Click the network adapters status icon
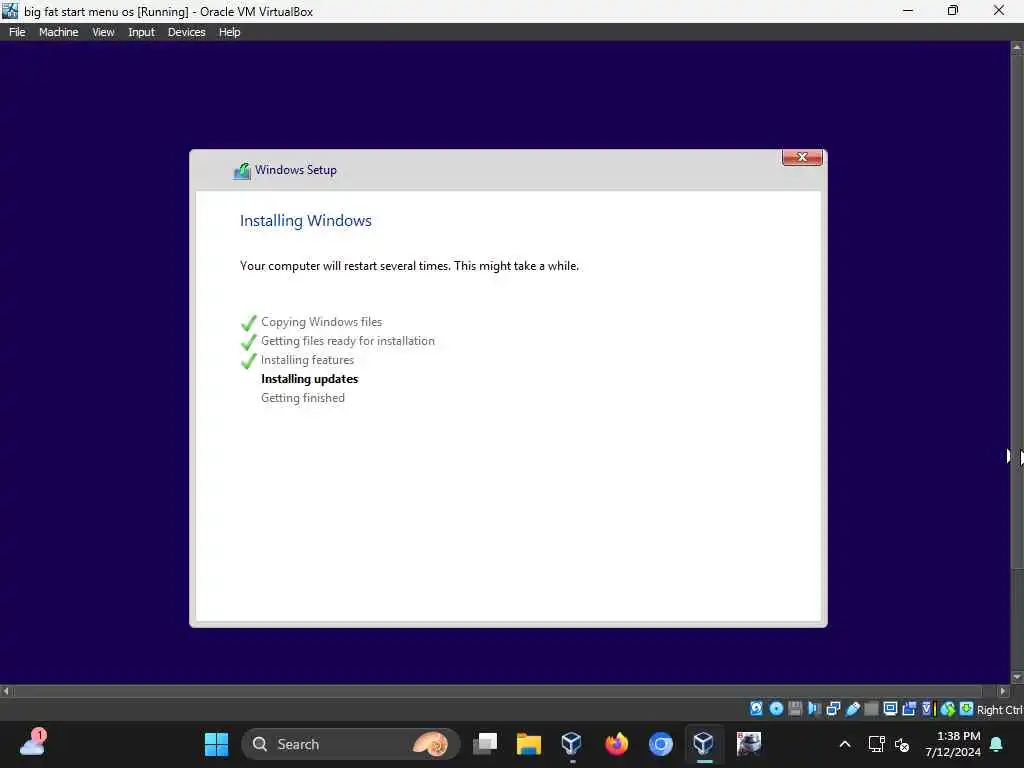The height and width of the screenshot is (768, 1024). (833, 709)
